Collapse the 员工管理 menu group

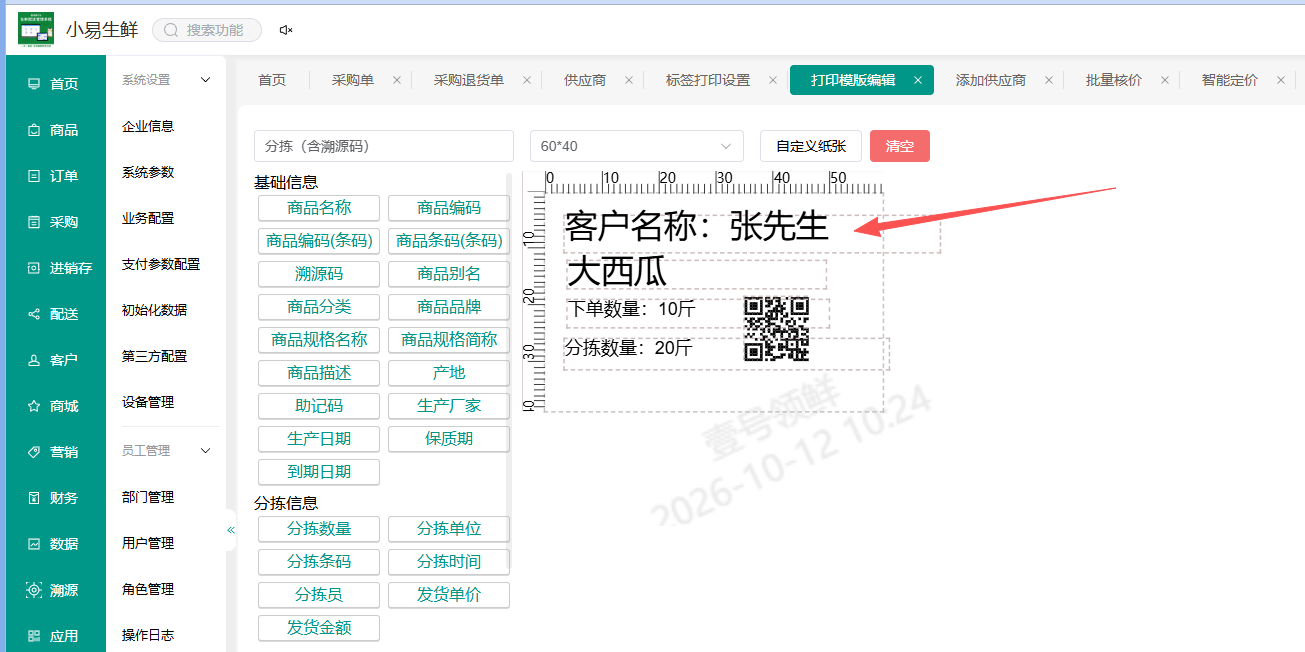pyautogui.click(x=206, y=451)
